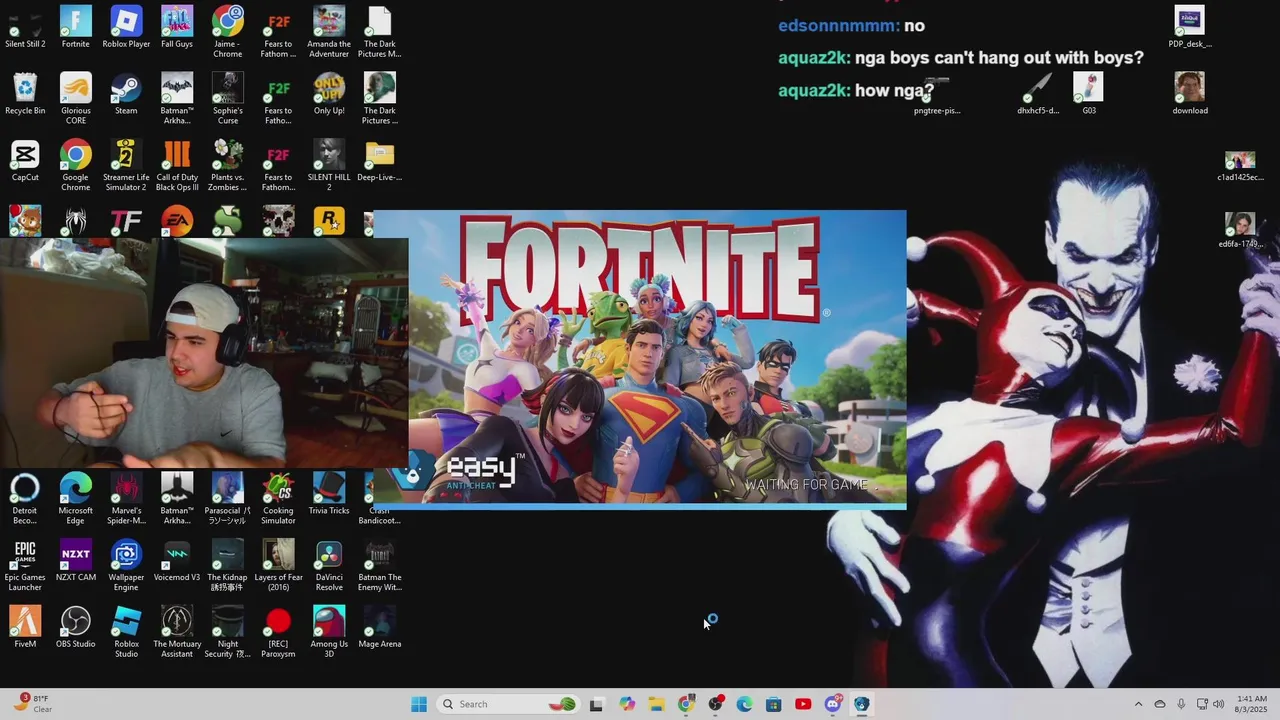Open the Deep-Live folder on the desktop
Viewport: 1280px width, 720px height.
tap(380, 160)
